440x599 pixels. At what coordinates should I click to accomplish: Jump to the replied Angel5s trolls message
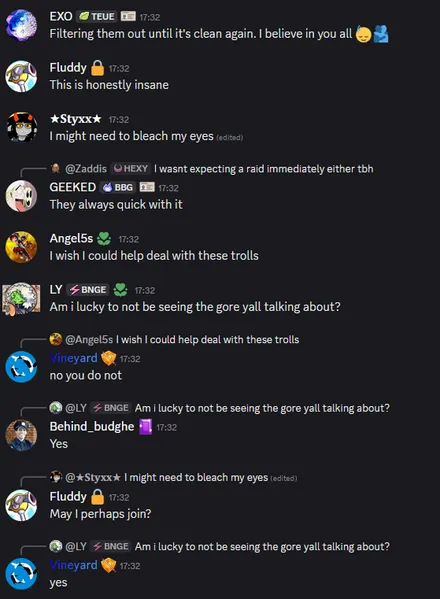point(207,339)
